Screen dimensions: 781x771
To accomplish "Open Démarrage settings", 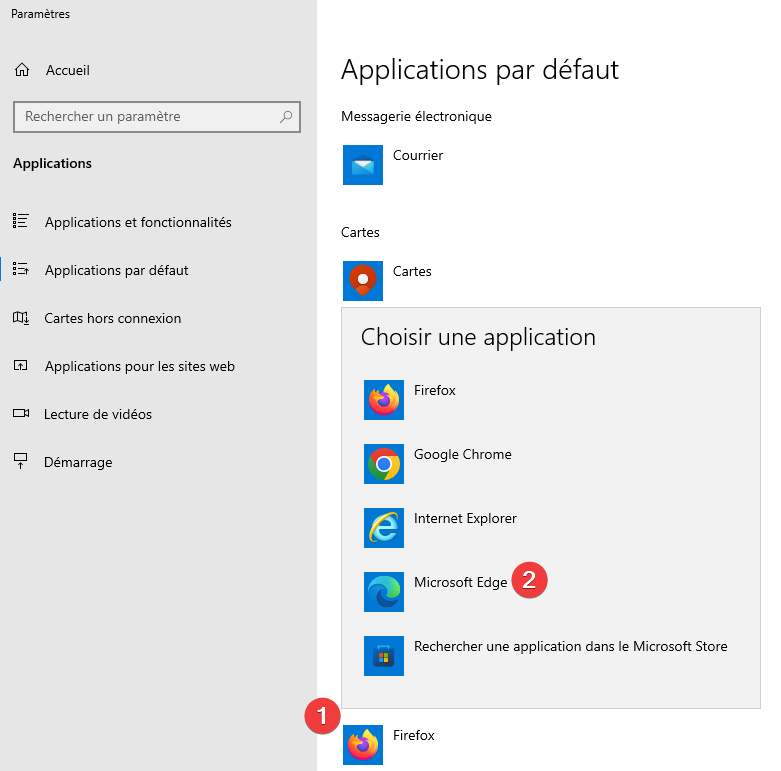I will 78,463.
